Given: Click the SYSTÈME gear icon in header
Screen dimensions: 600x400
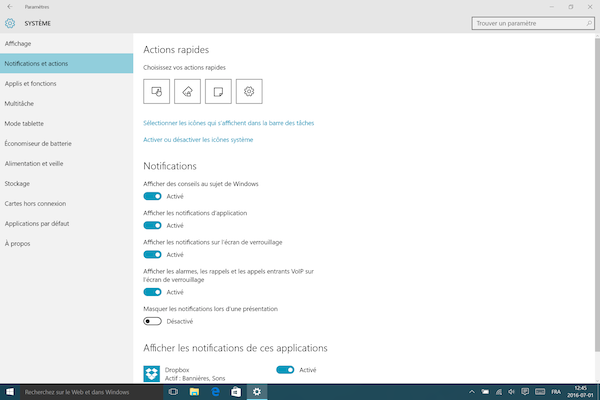Looking at the screenshot, I should tap(10, 23).
